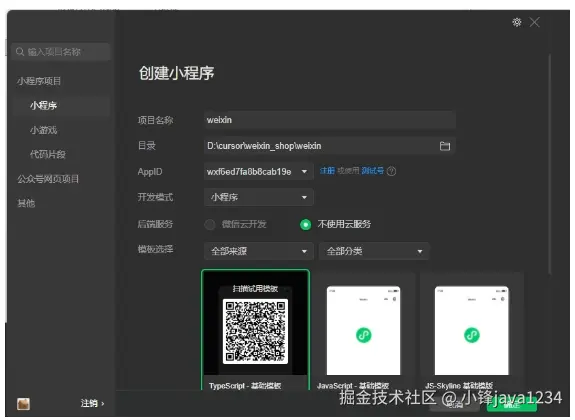The image size is (575, 420).
Task: Click the 项目名称 input field containing weixin
Action: [x=329, y=120]
